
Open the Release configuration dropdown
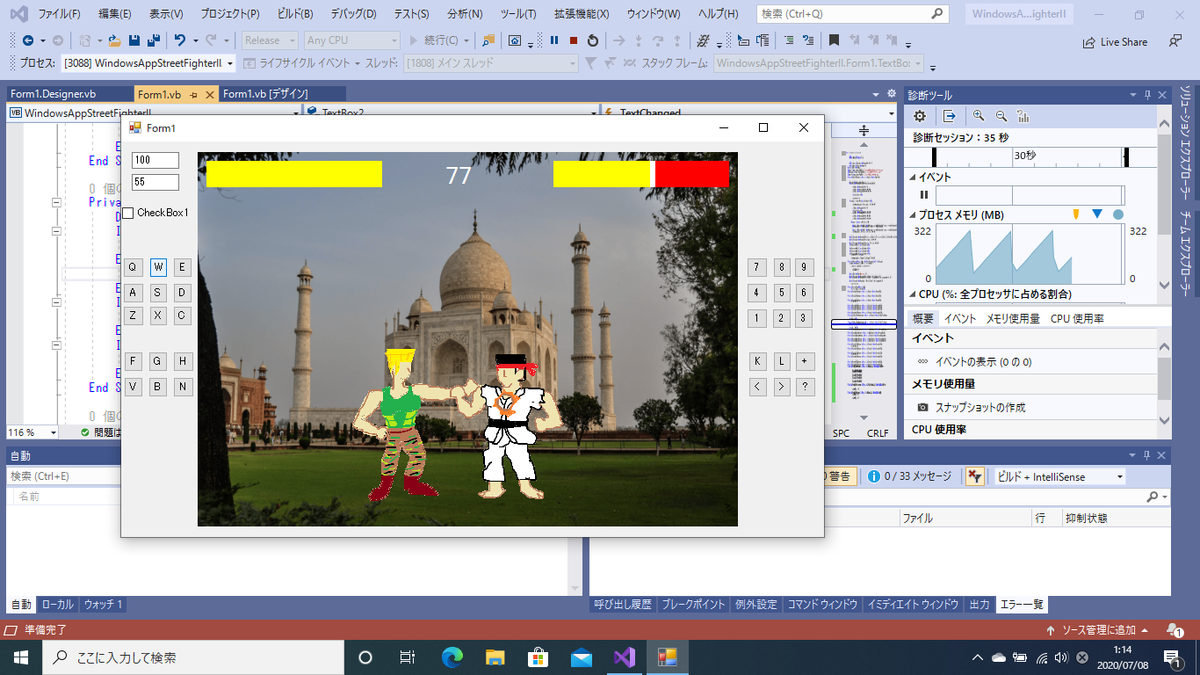tap(269, 41)
